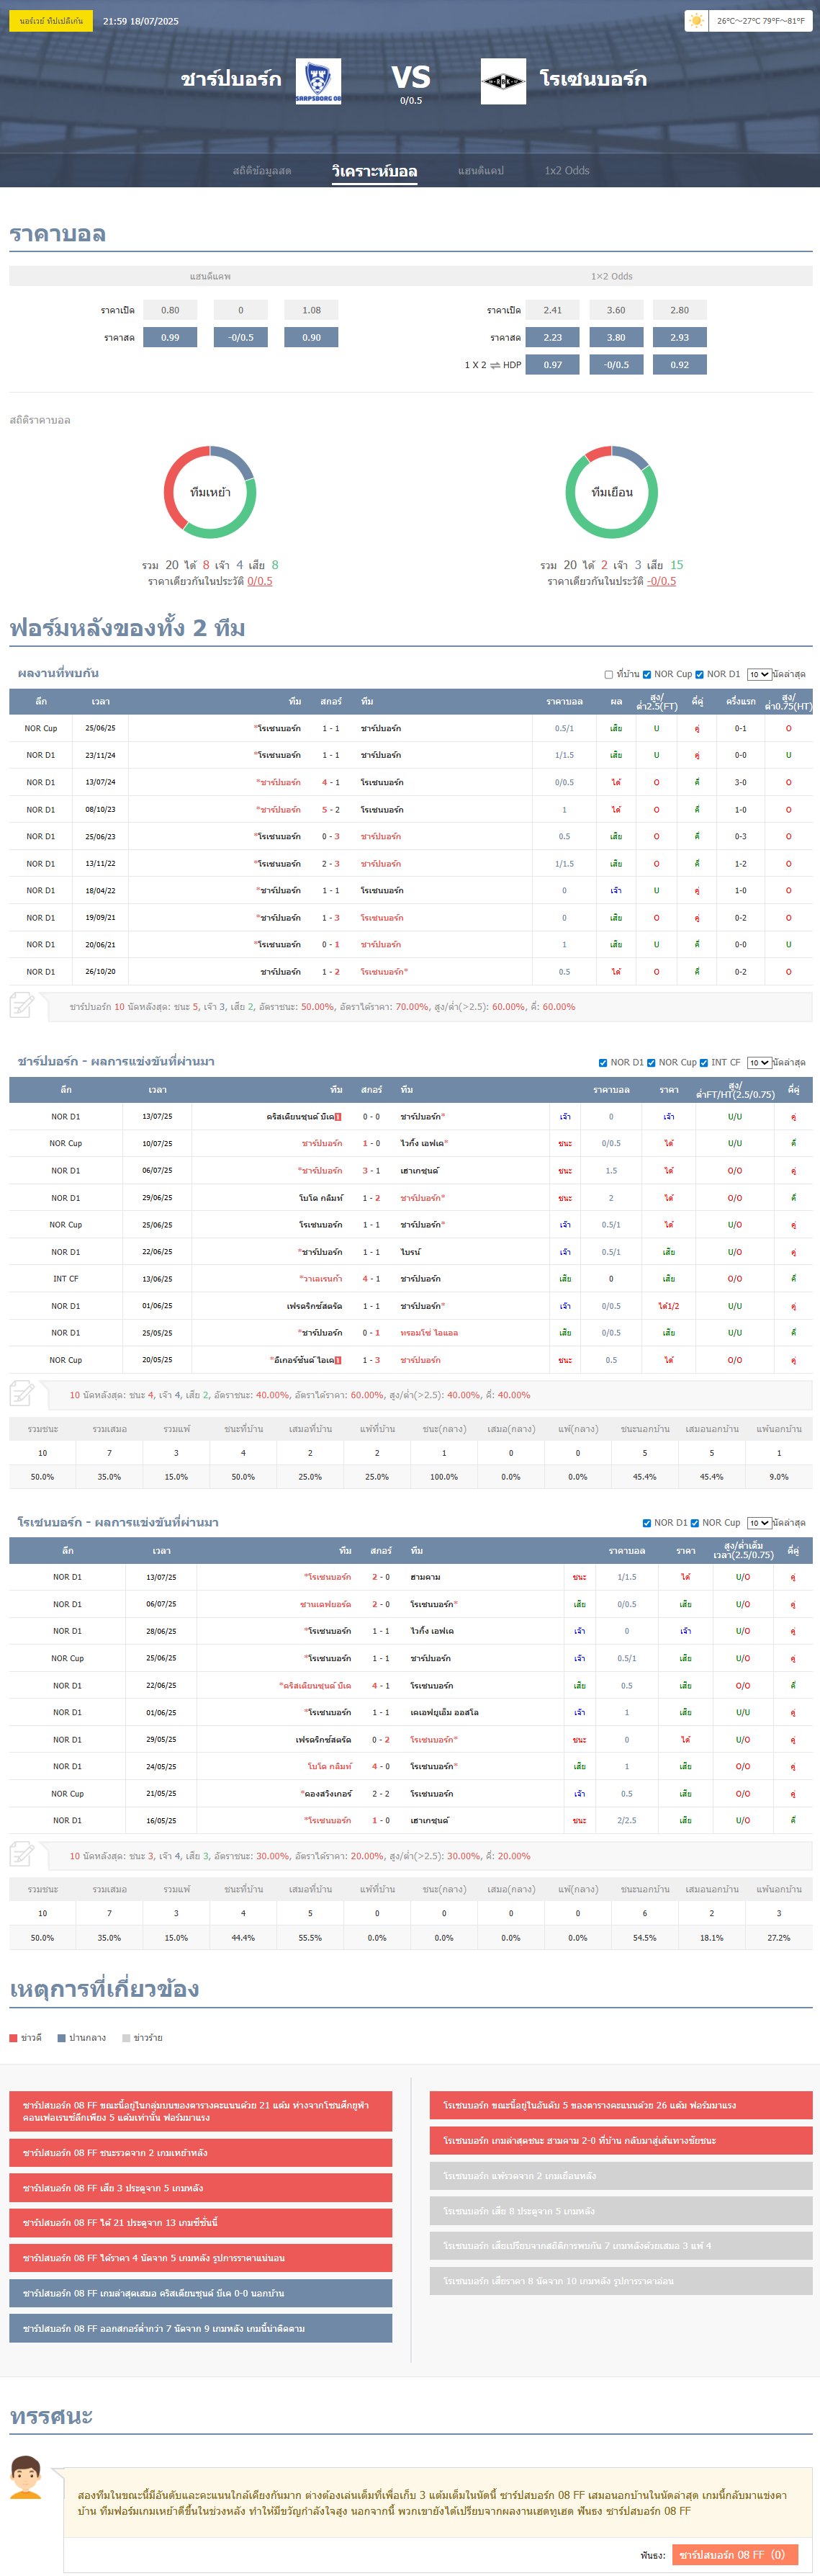Click opening handicap home price 0.80
This screenshot has width=820, height=2576.
click(x=171, y=310)
